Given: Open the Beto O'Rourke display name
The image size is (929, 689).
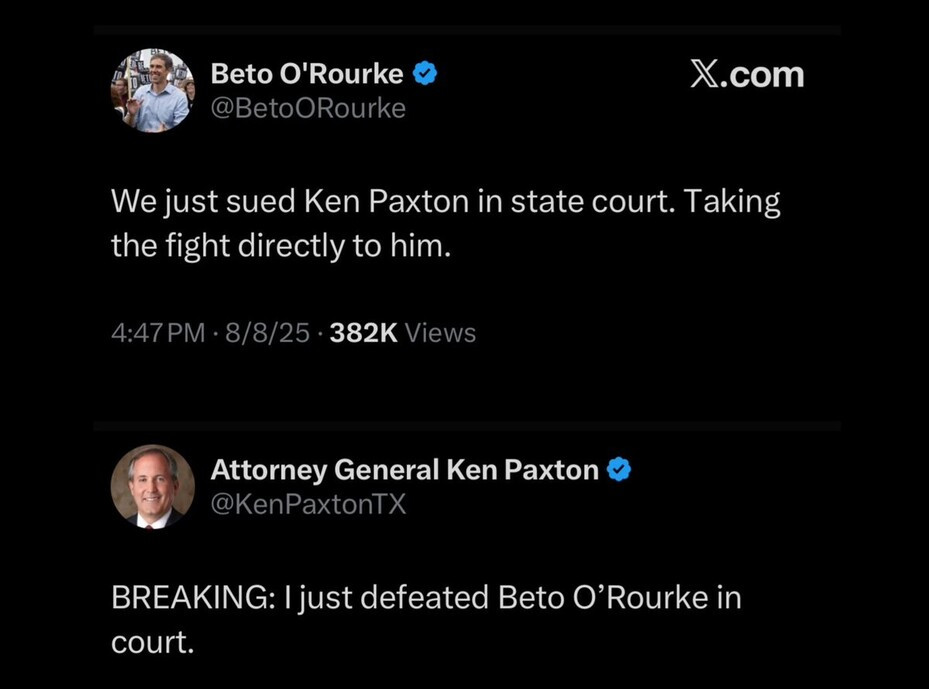Looking at the screenshot, I should 307,74.
